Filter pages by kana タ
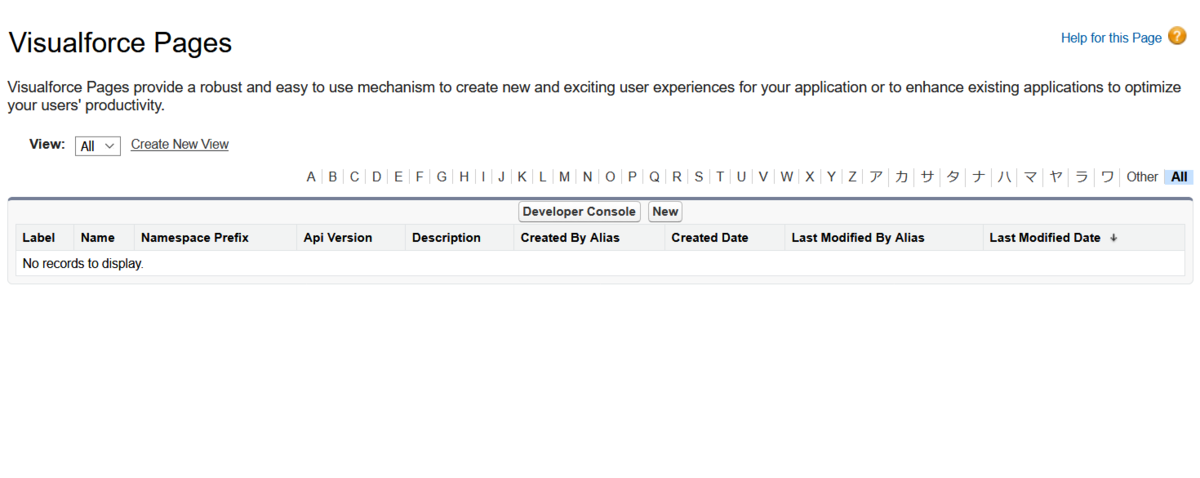This screenshot has height=478, width=1200. 953,177
